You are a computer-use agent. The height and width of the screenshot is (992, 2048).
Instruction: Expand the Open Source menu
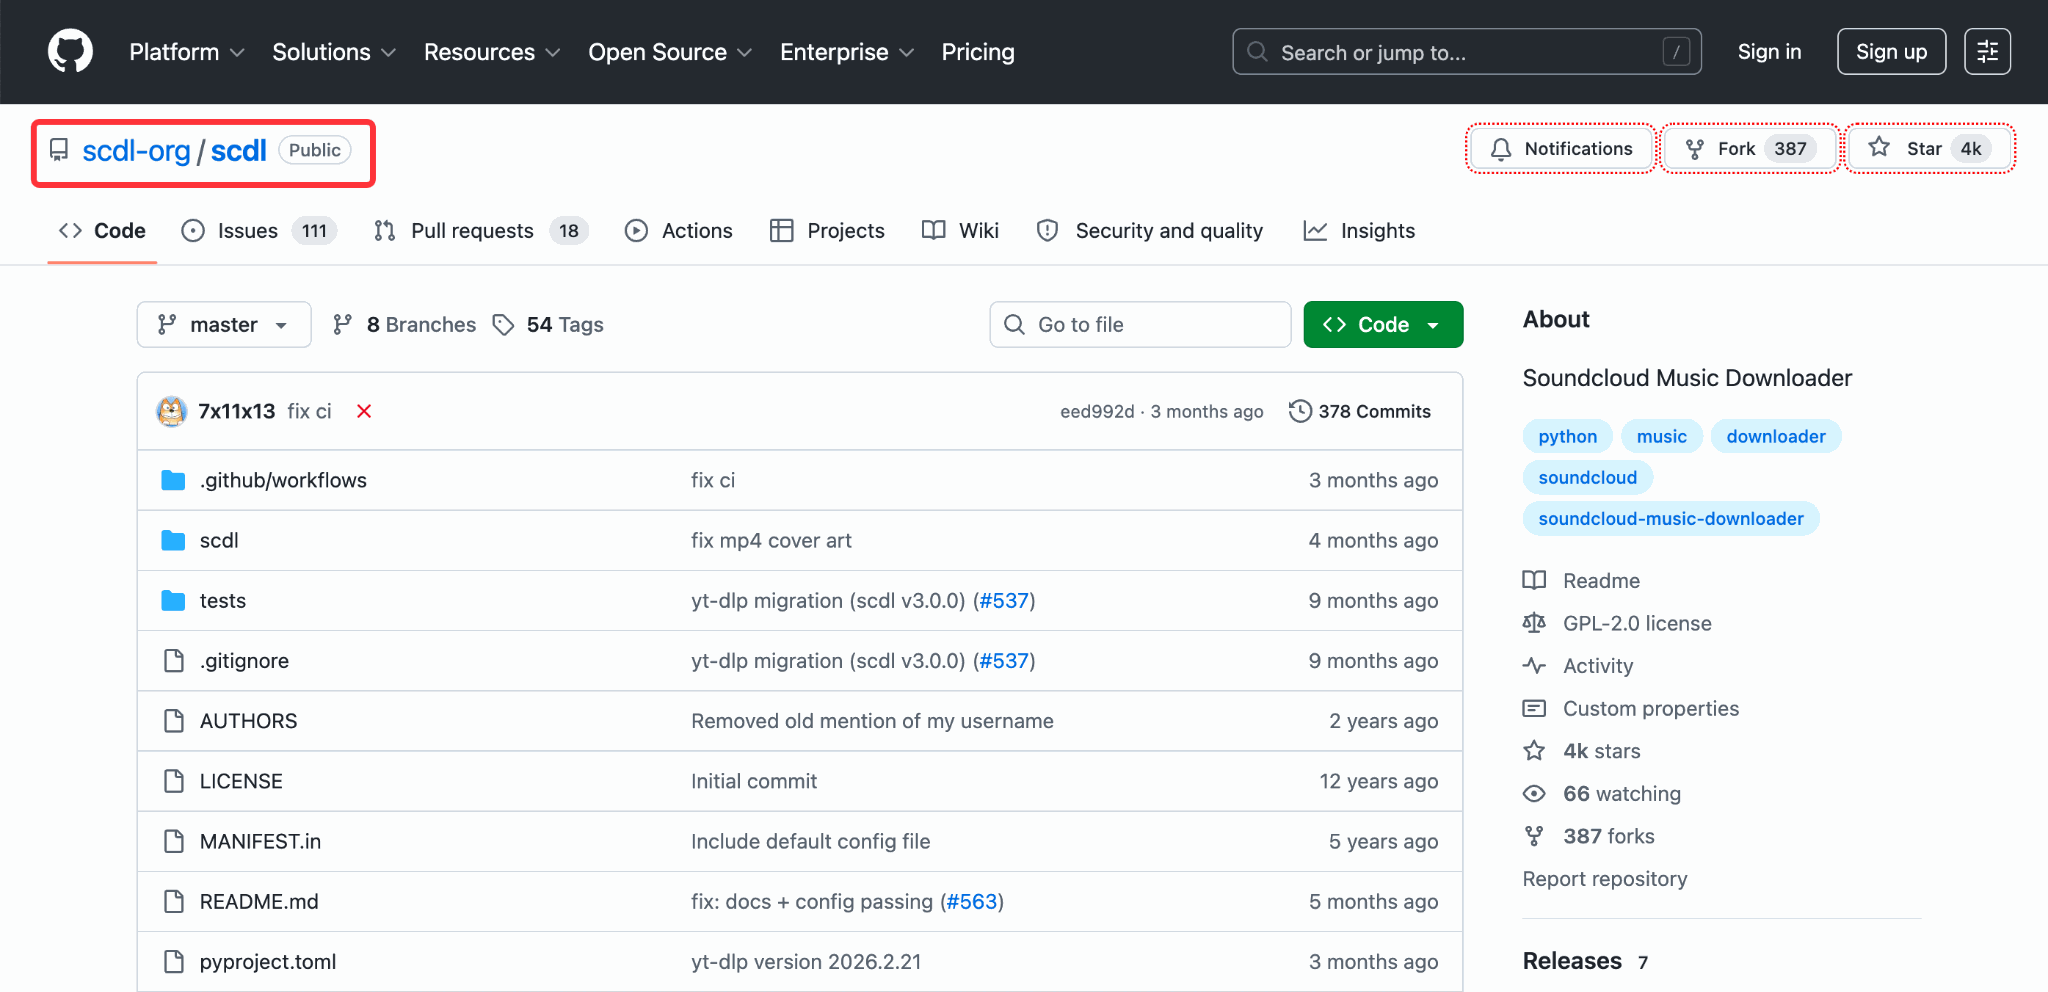tap(670, 51)
